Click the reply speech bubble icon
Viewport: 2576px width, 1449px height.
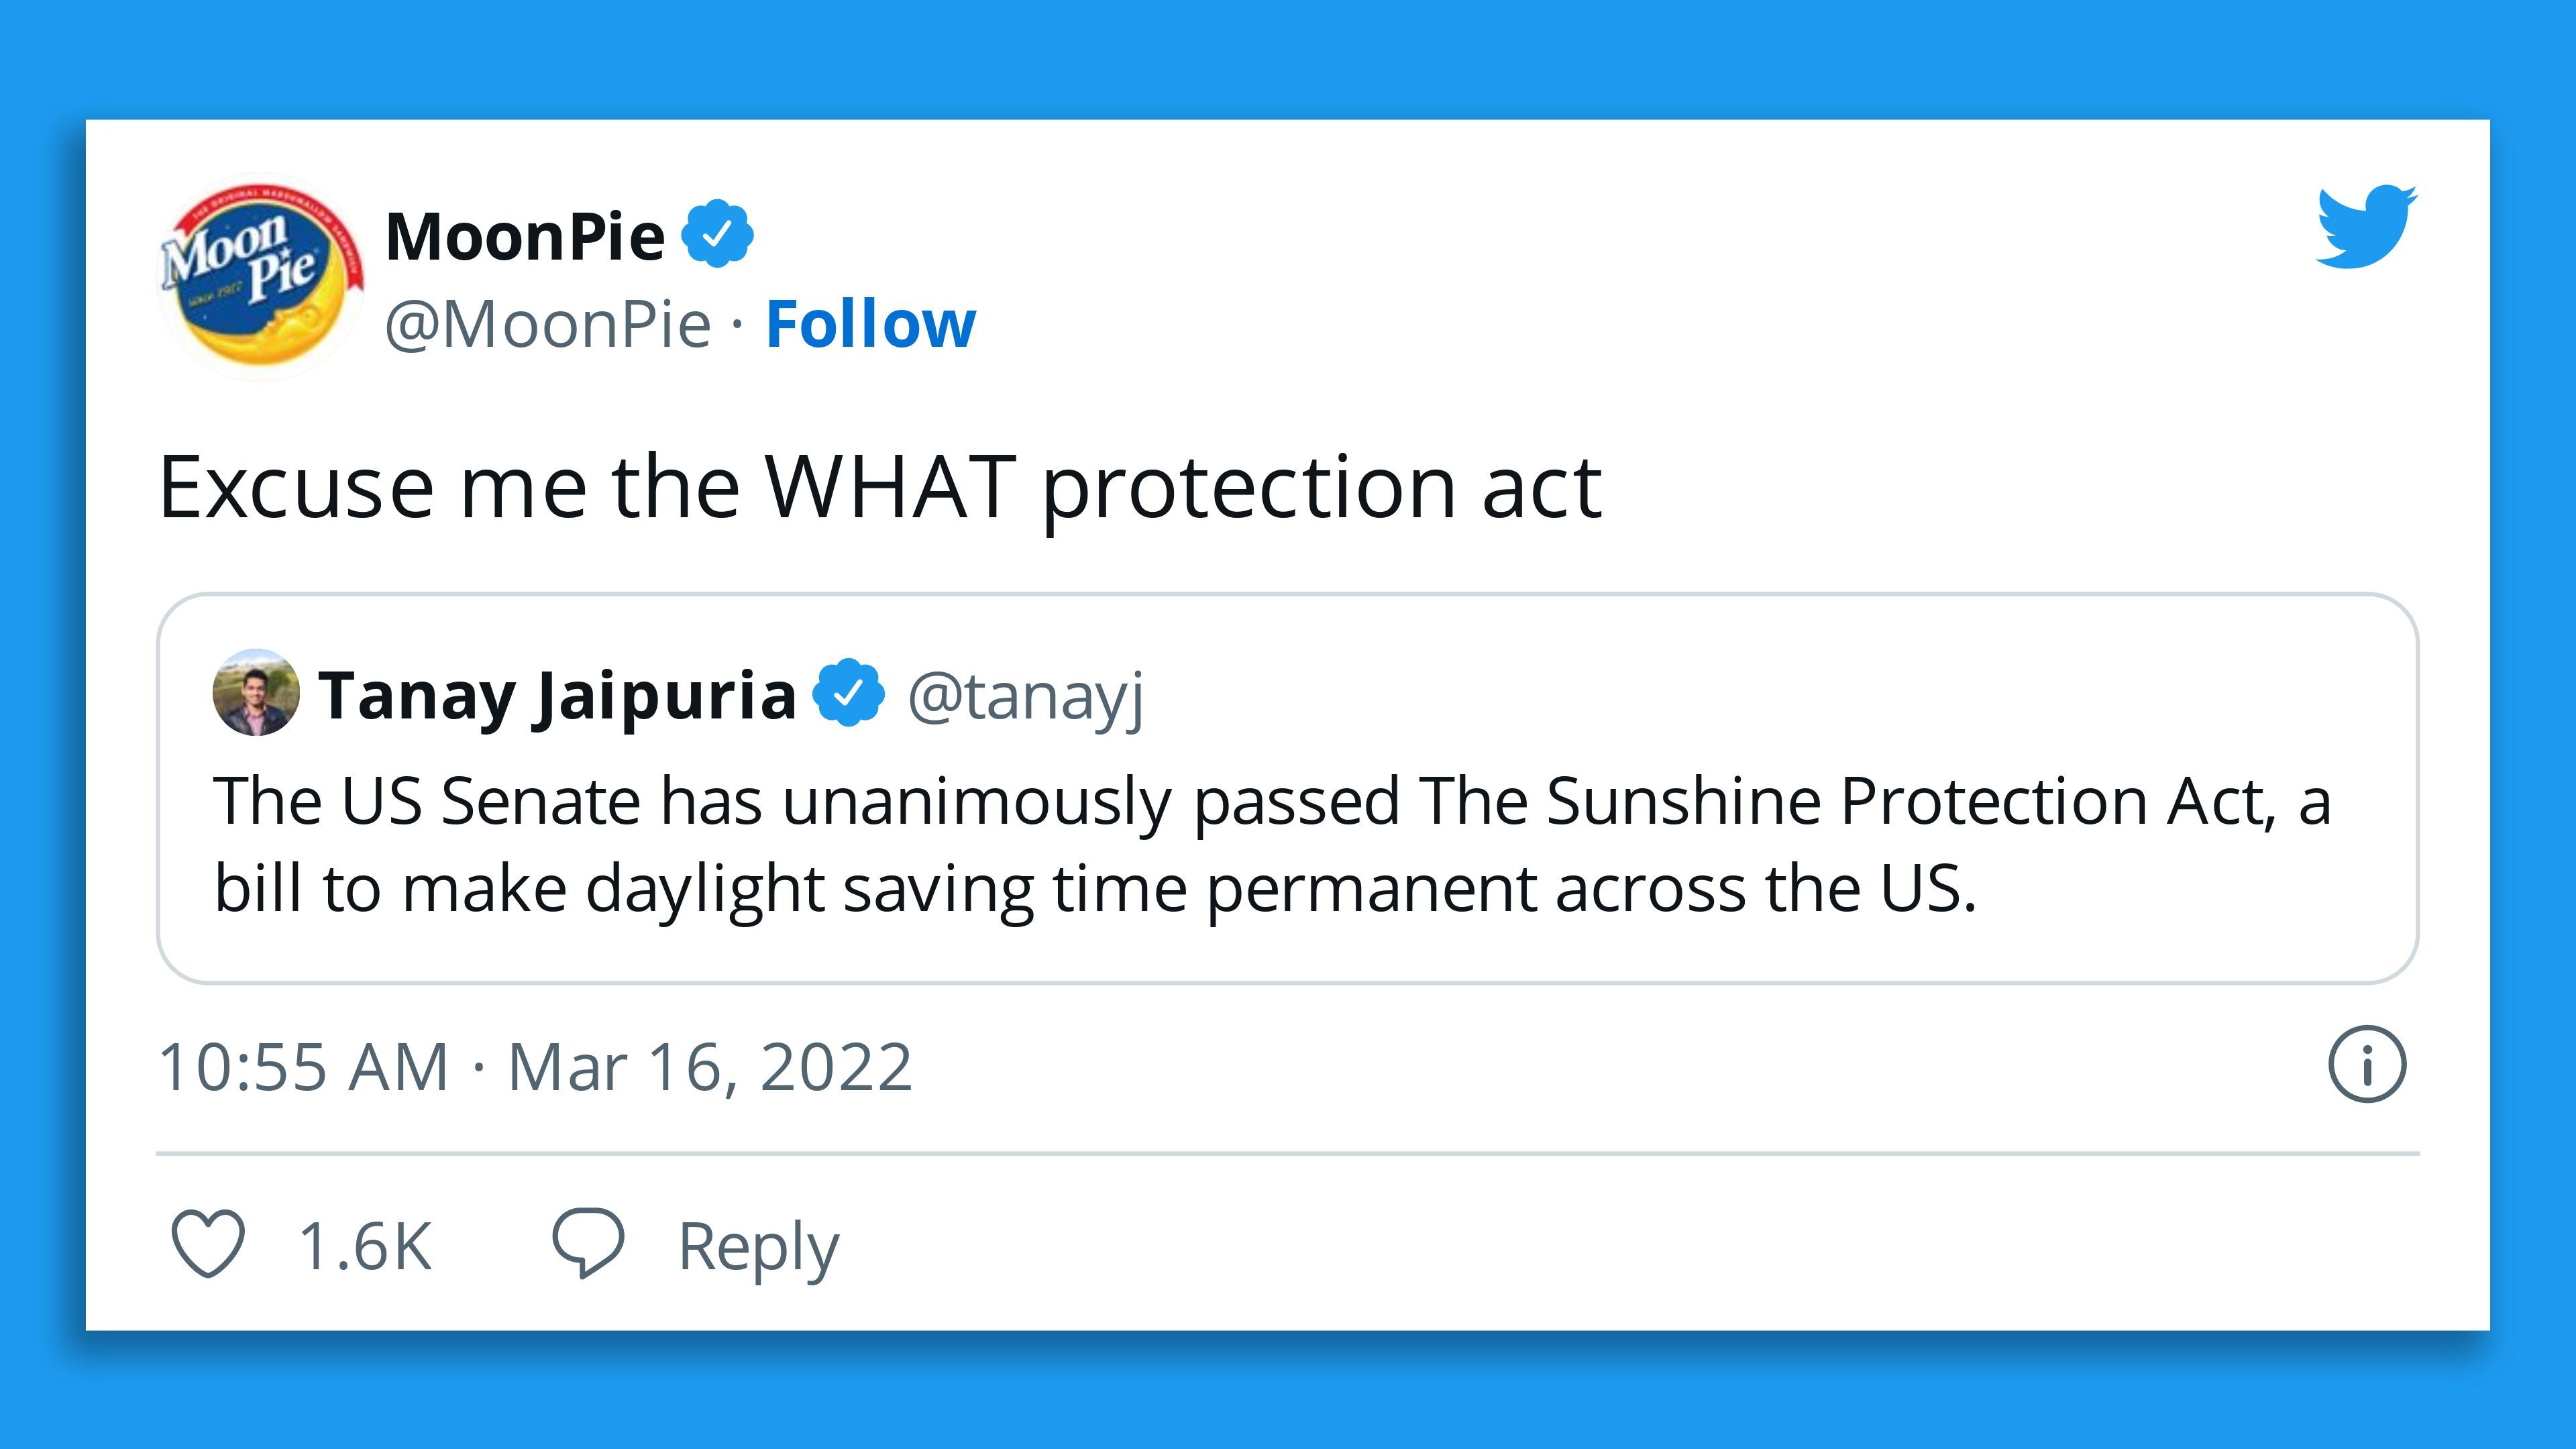pos(588,1243)
